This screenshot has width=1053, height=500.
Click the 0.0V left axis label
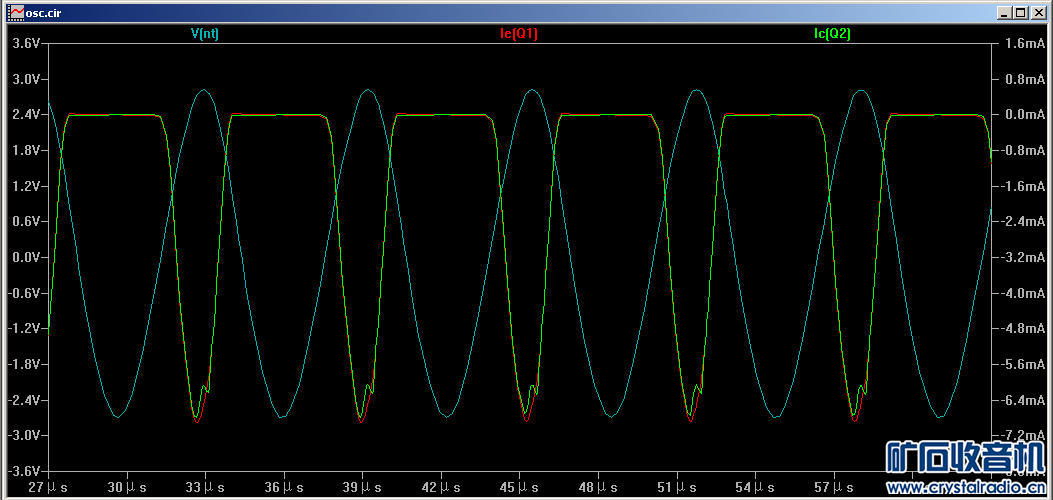[28, 258]
